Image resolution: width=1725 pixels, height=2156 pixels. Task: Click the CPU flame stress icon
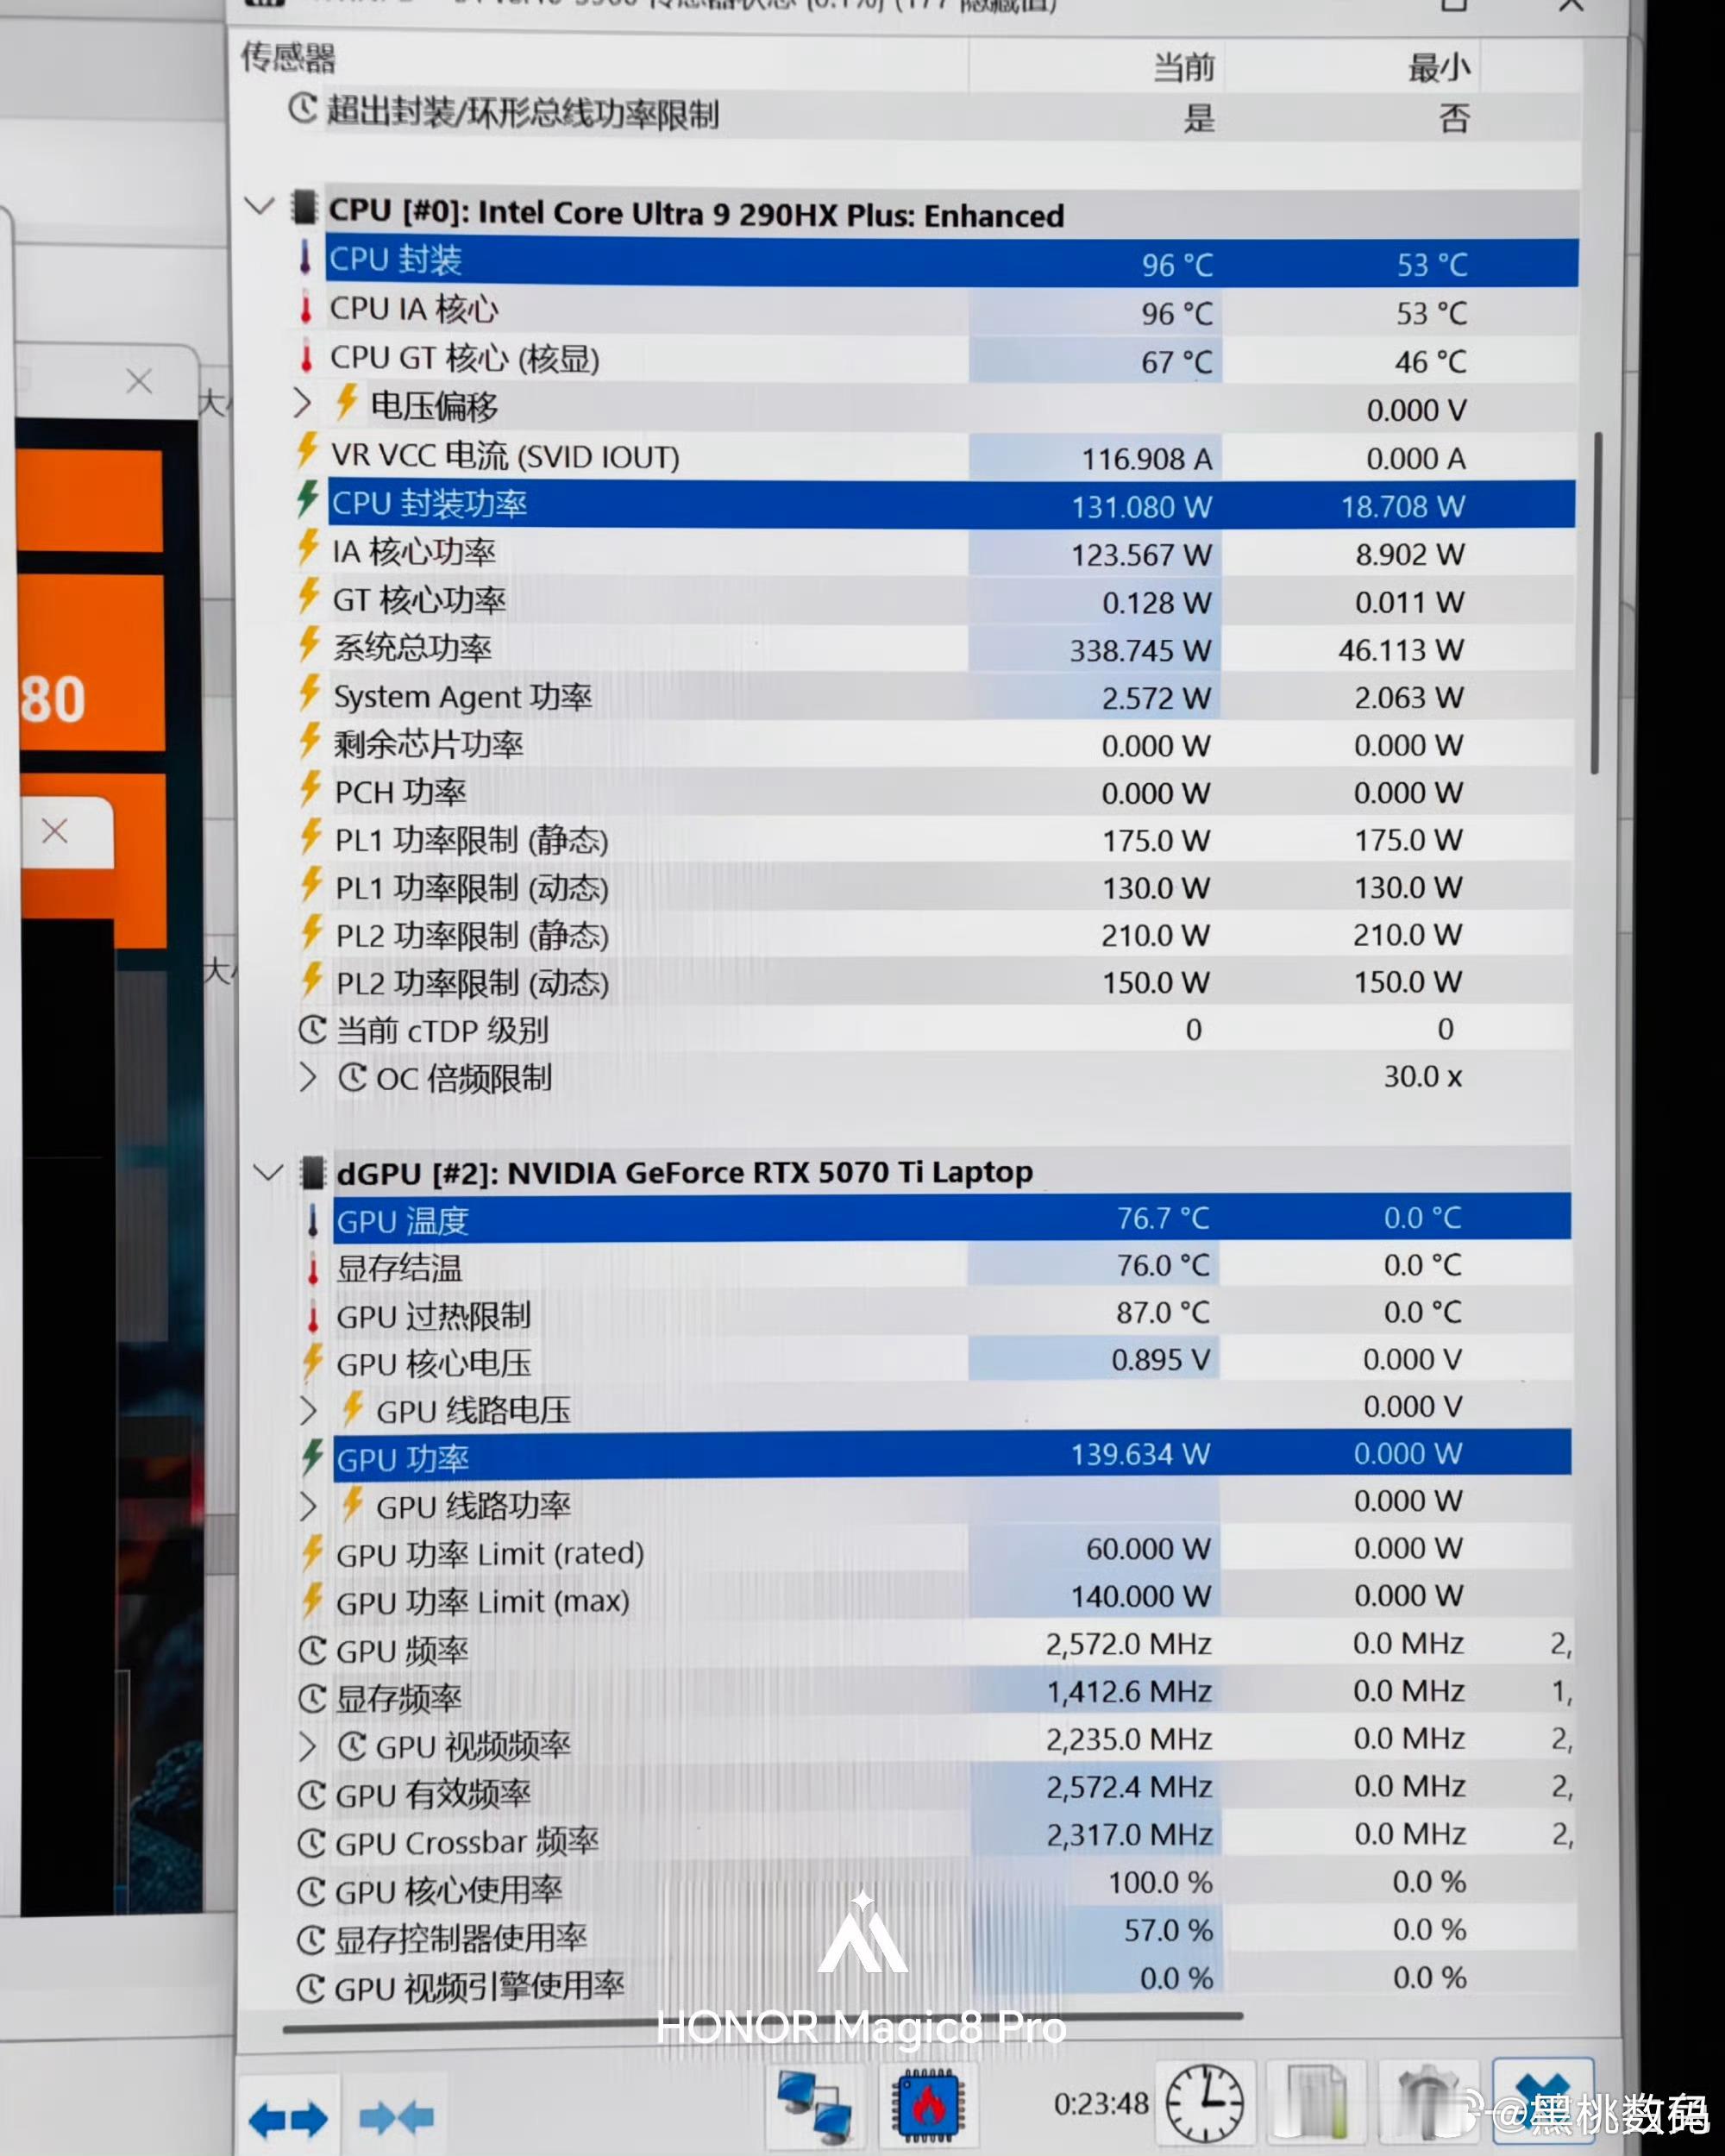pyautogui.click(x=927, y=2106)
